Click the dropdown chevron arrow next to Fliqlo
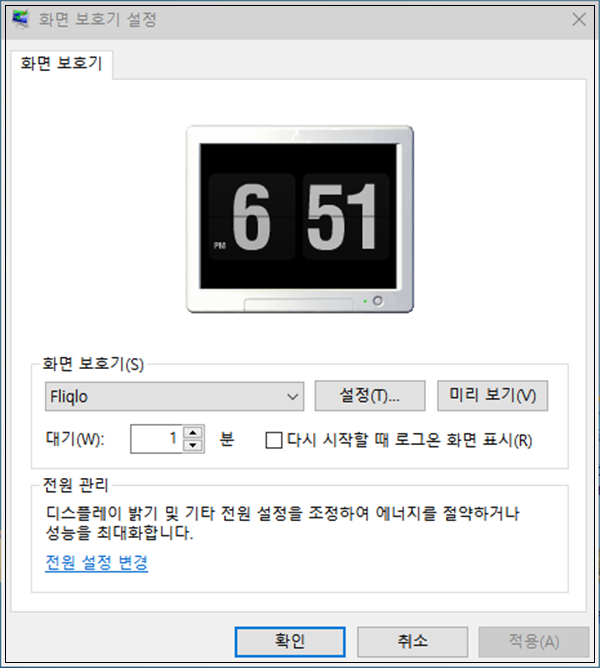This screenshot has height=668, width=600. click(292, 397)
